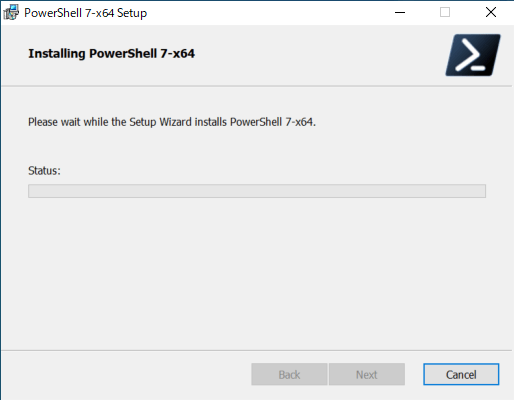Click the disabled Back button
This screenshot has height=400, width=514.
point(289,374)
